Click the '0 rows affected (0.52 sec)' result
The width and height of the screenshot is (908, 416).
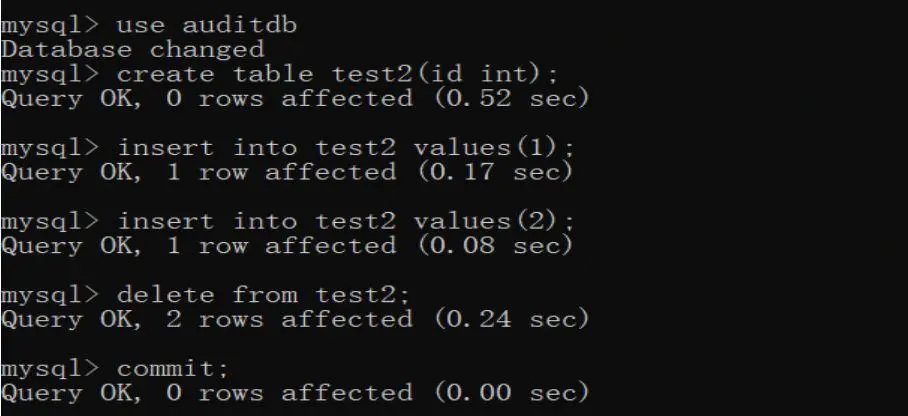coord(377,98)
